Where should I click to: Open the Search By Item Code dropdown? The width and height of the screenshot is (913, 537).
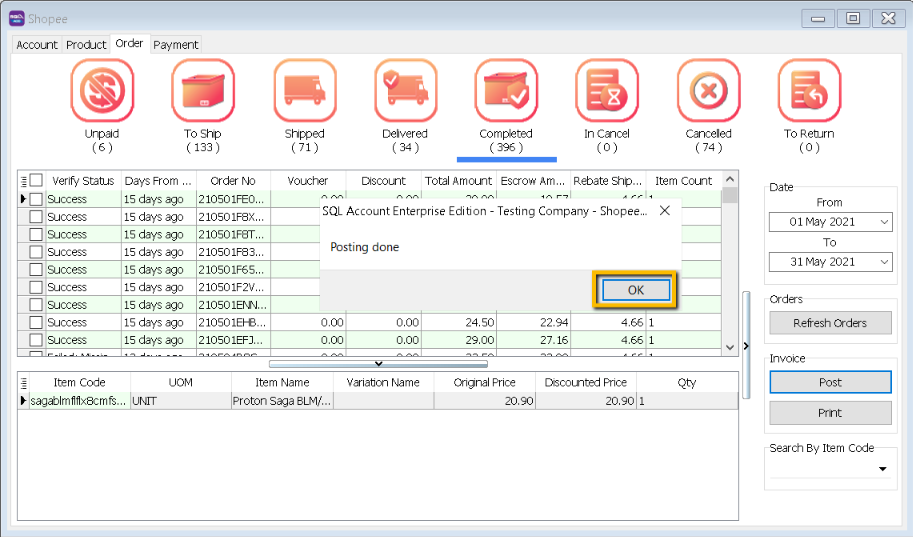click(x=883, y=469)
